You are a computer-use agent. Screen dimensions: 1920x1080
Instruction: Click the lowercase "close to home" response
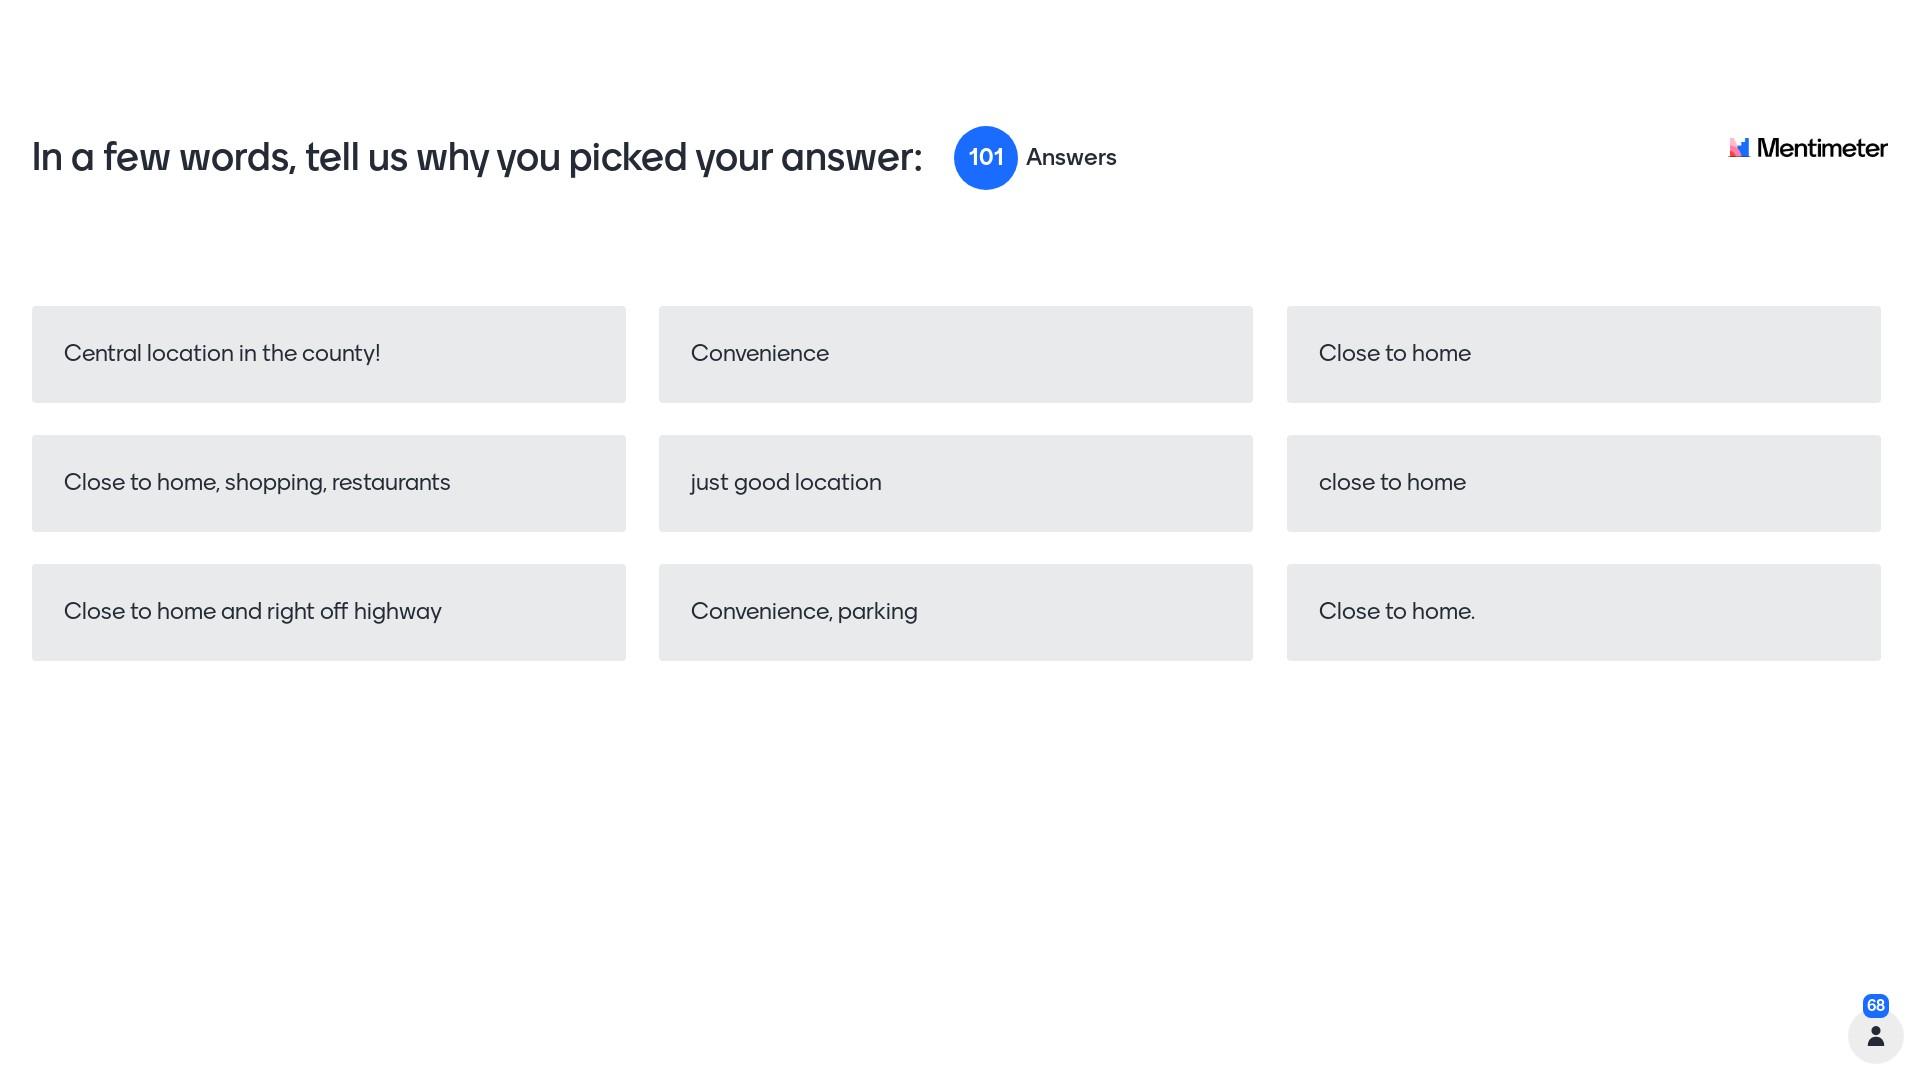tap(1583, 483)
